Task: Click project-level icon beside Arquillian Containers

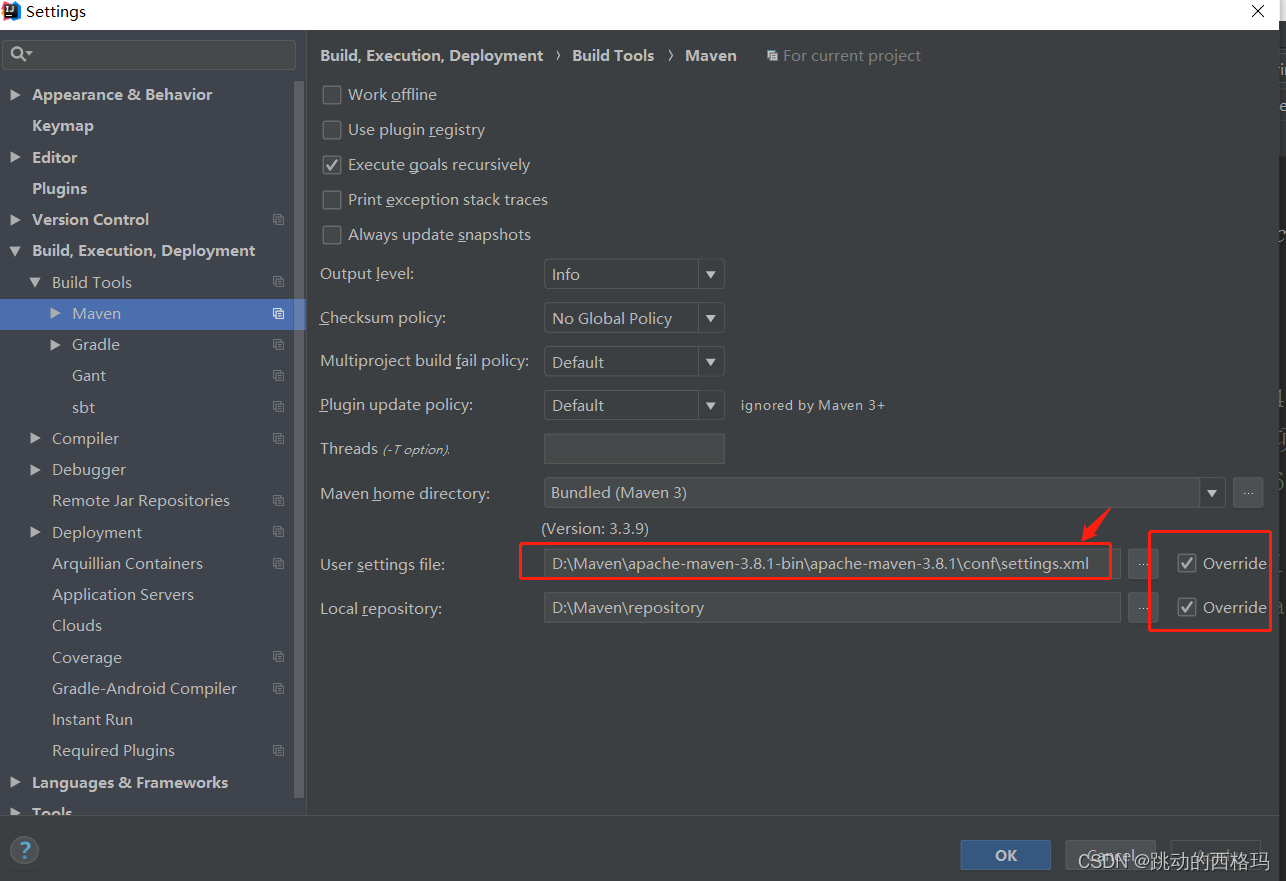Action: [x=278, y=564]
